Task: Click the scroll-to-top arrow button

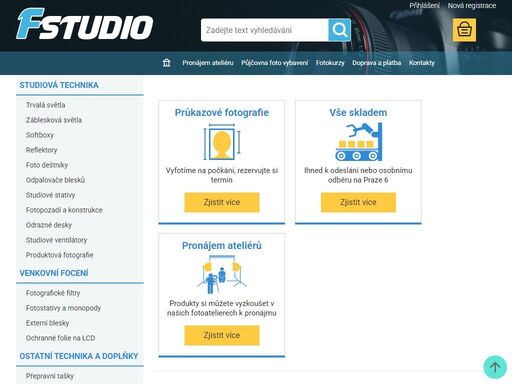Action: coord(495,367)
